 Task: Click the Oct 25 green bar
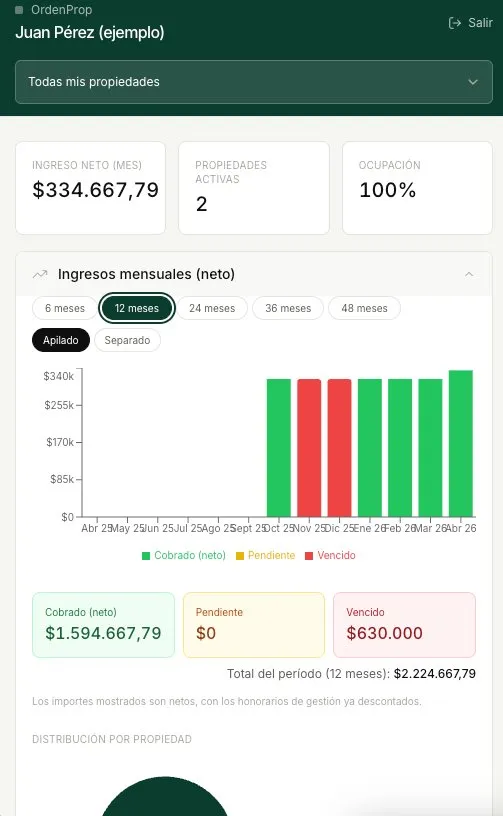279,448
